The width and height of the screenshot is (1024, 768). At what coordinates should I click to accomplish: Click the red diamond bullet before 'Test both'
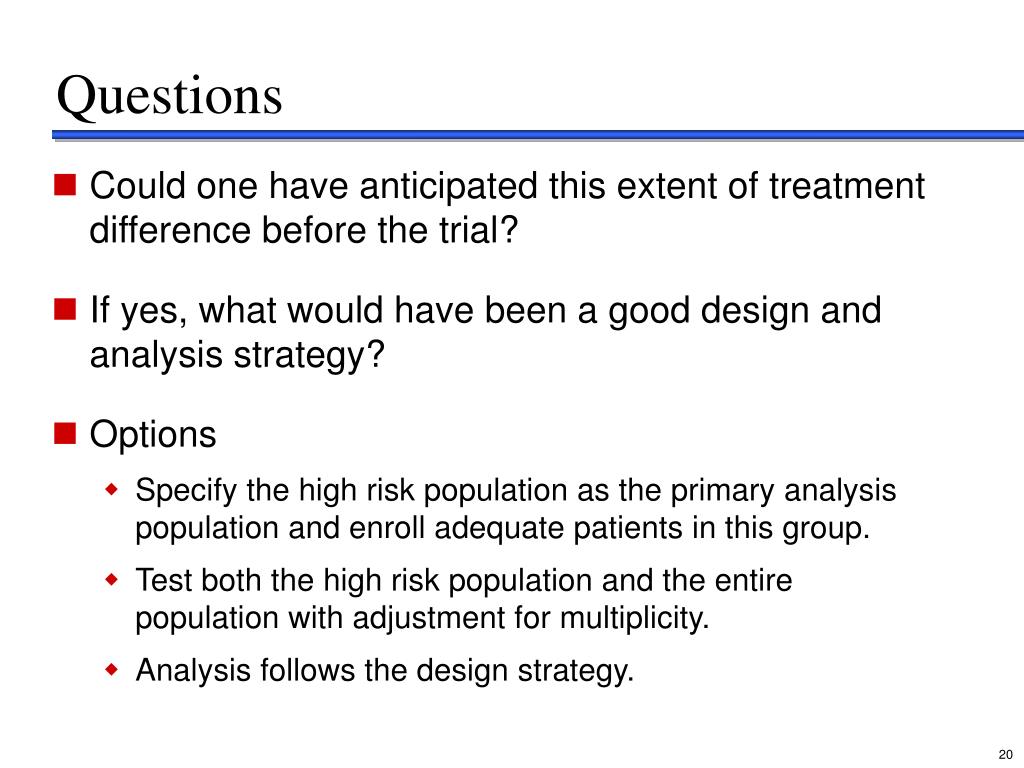click(x=112, y=579)
